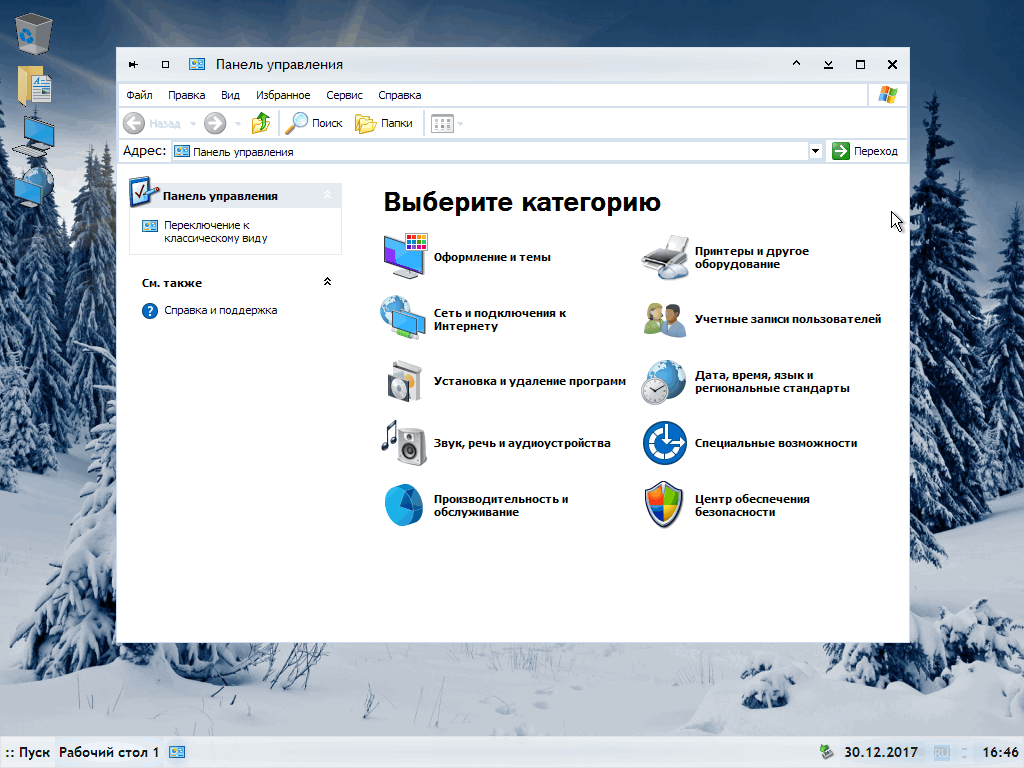This screenshot has height=768, width=1024.
Task: Select the documents folder desktop icon
Action: pyautogui.click(x=35, y=85)
